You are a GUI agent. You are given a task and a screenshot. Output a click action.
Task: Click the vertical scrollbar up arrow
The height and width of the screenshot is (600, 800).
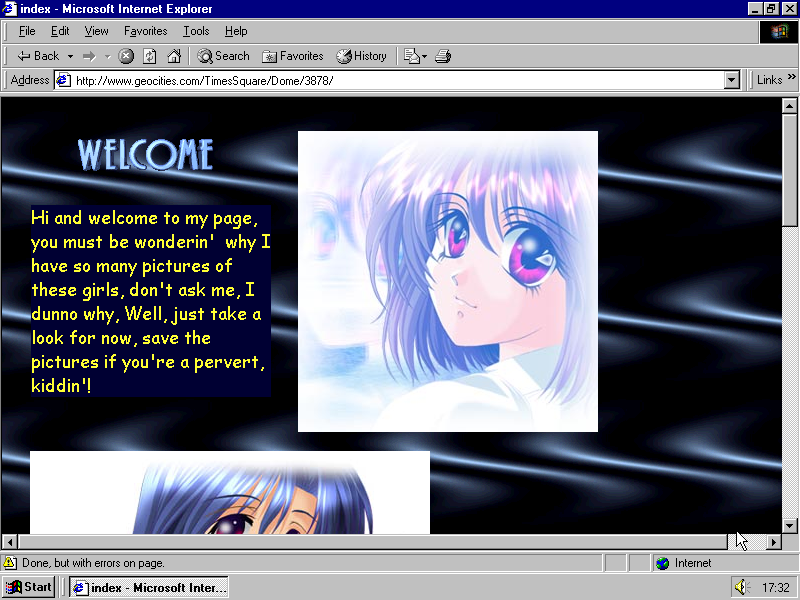click(789, 106)
